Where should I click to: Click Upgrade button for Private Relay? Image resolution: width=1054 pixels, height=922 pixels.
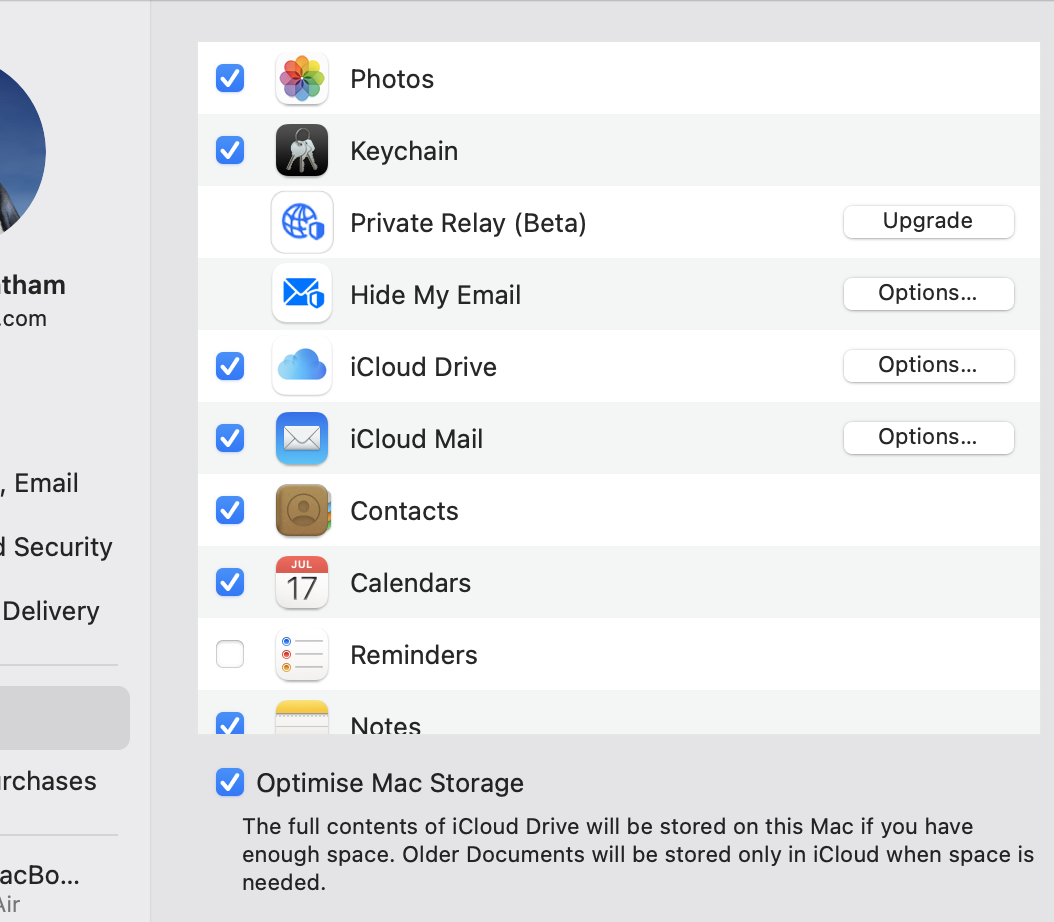click(928, 221)
